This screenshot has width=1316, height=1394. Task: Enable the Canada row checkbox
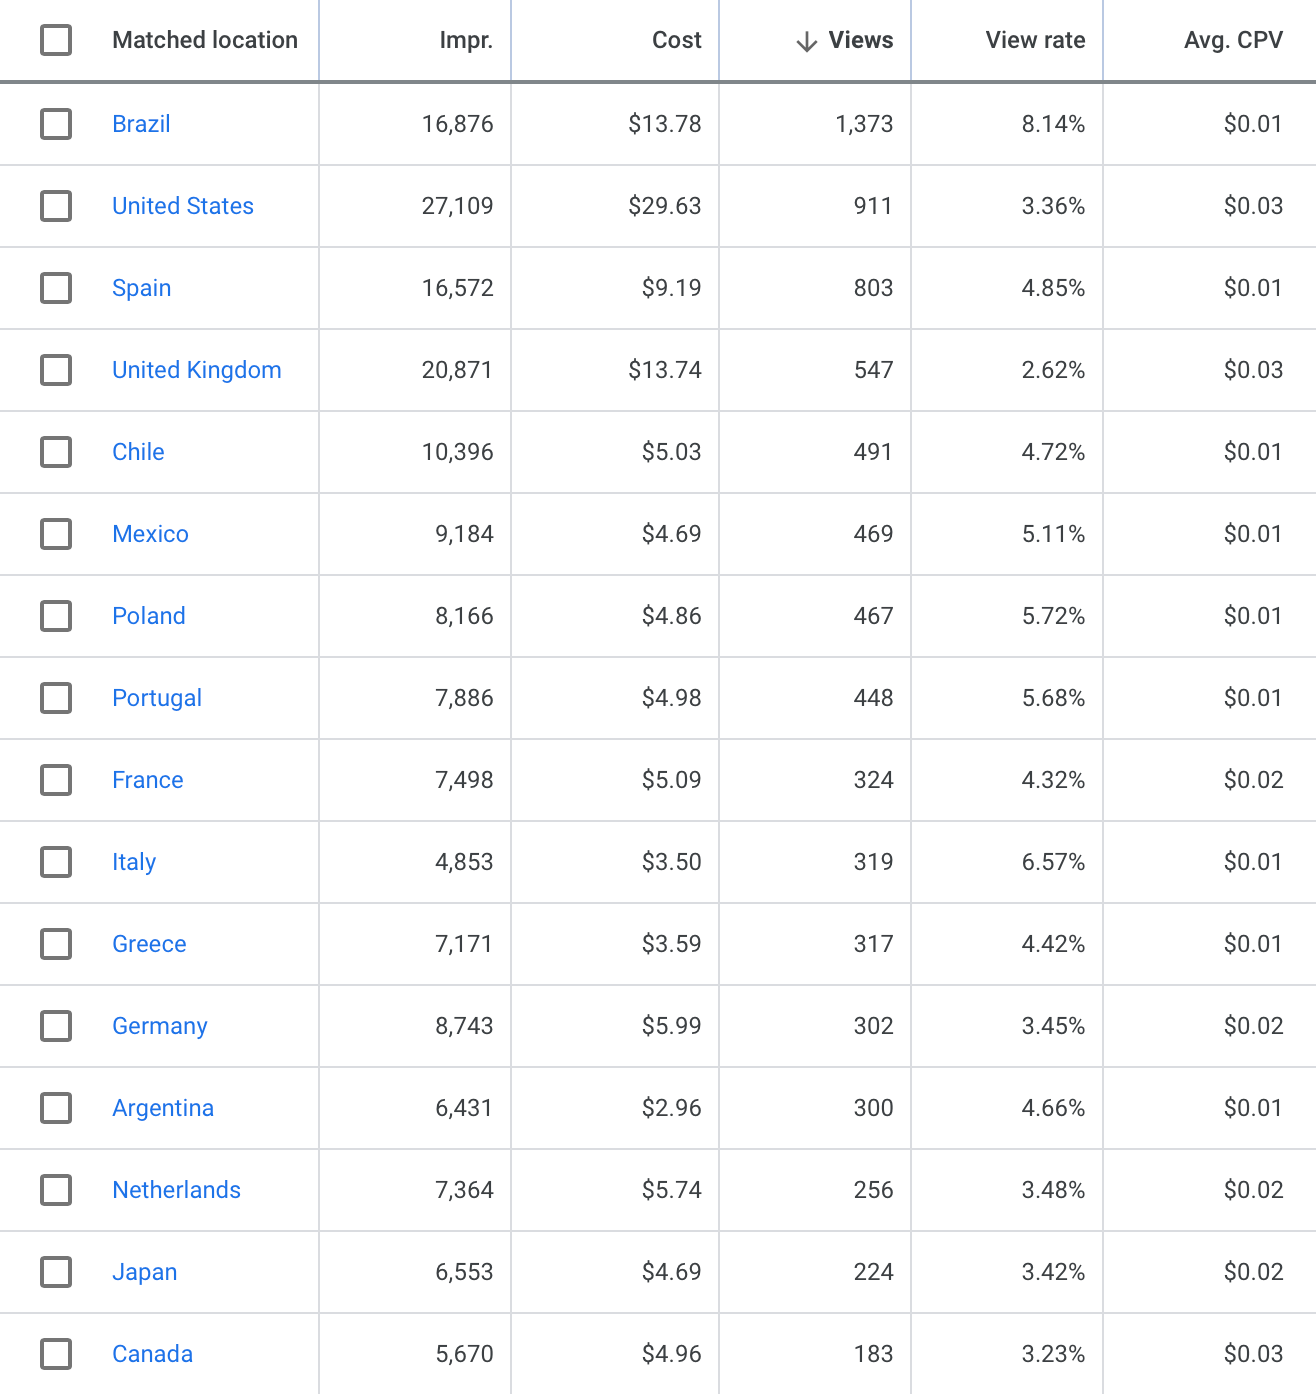(56, 1354)
